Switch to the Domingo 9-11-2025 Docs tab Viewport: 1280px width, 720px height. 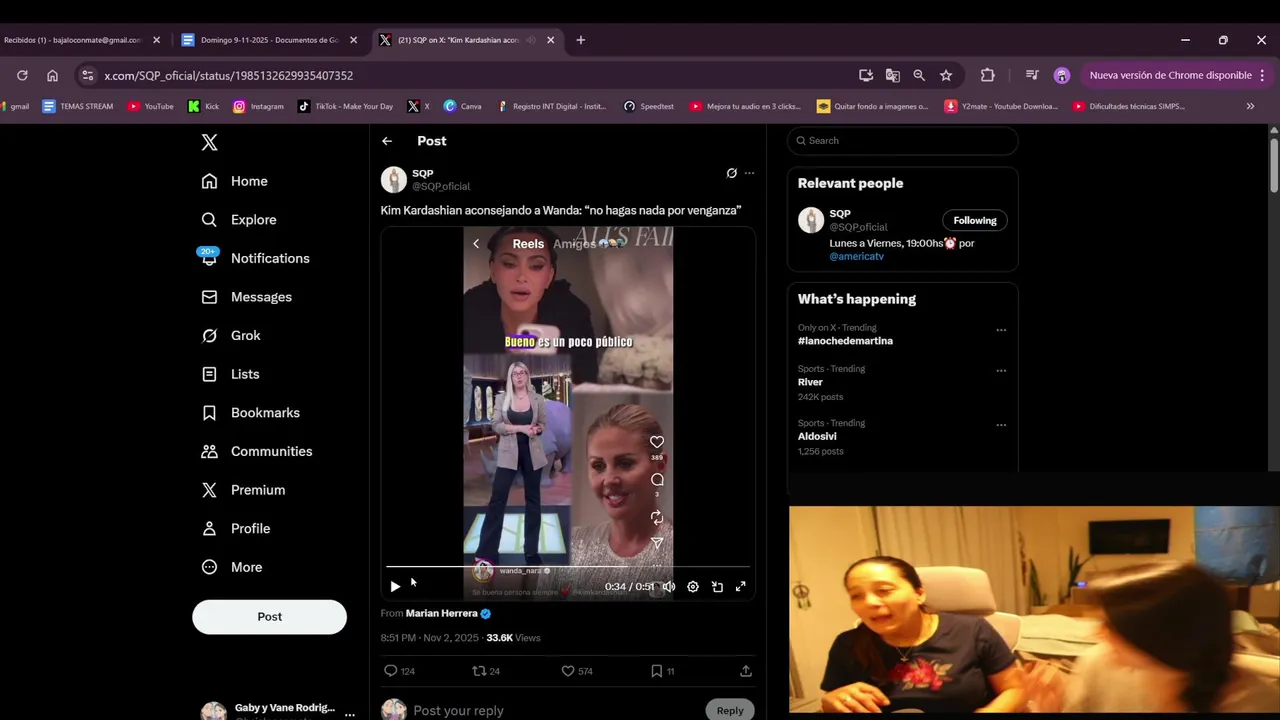click(x=270, y=40)
